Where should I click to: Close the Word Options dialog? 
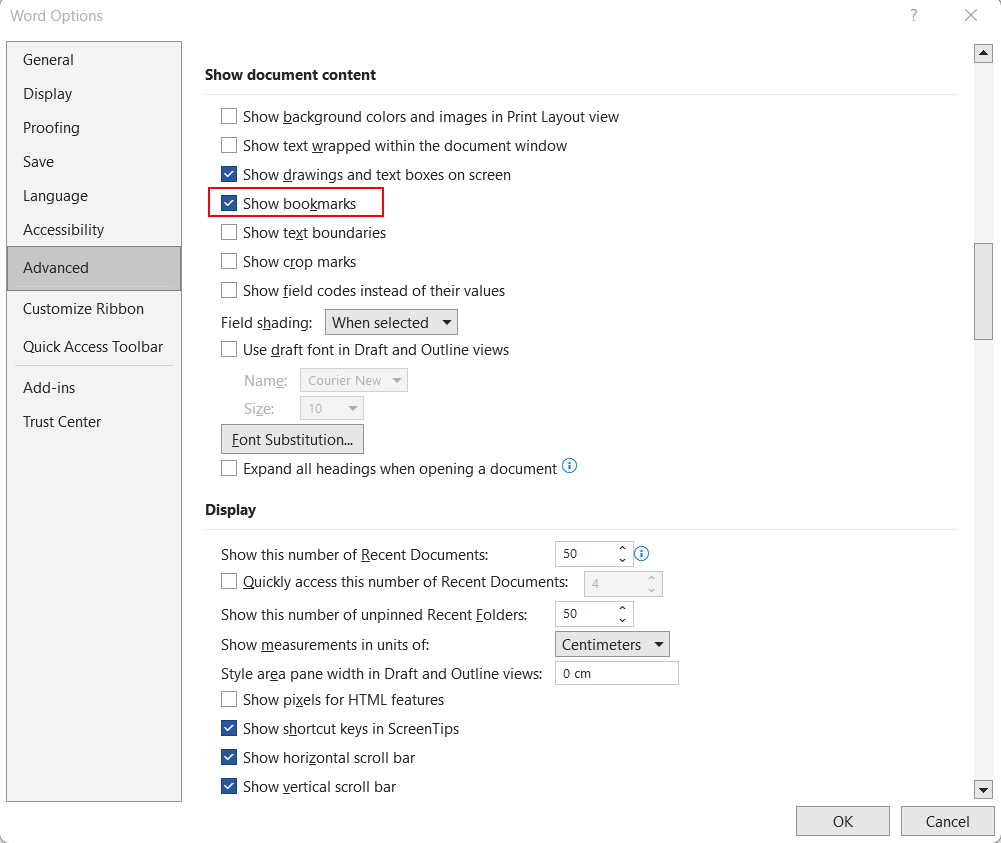point(971,15)
